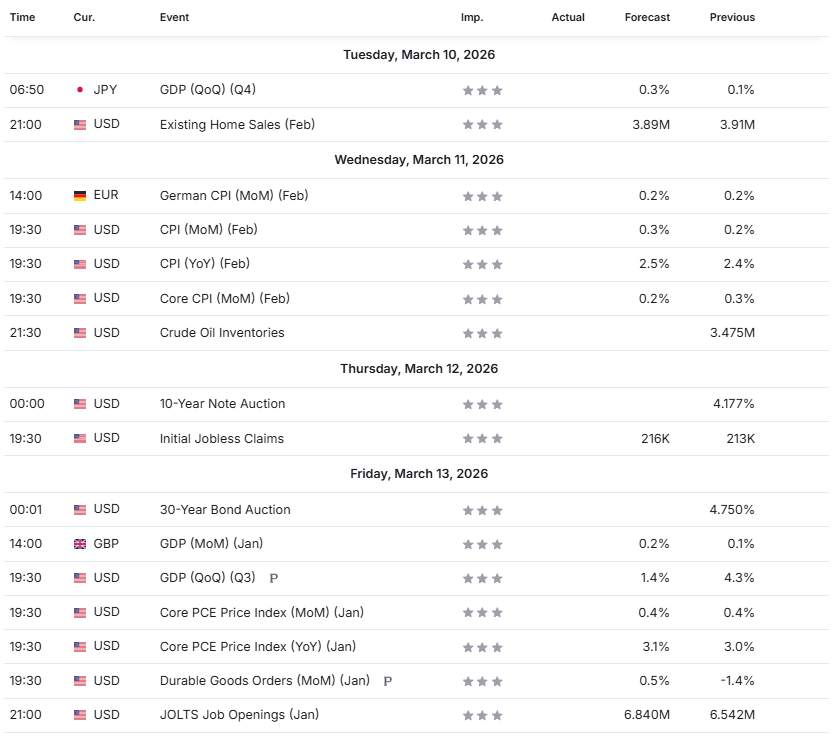Click the Previous column header

pyautogui.click(x=732, y=17)
